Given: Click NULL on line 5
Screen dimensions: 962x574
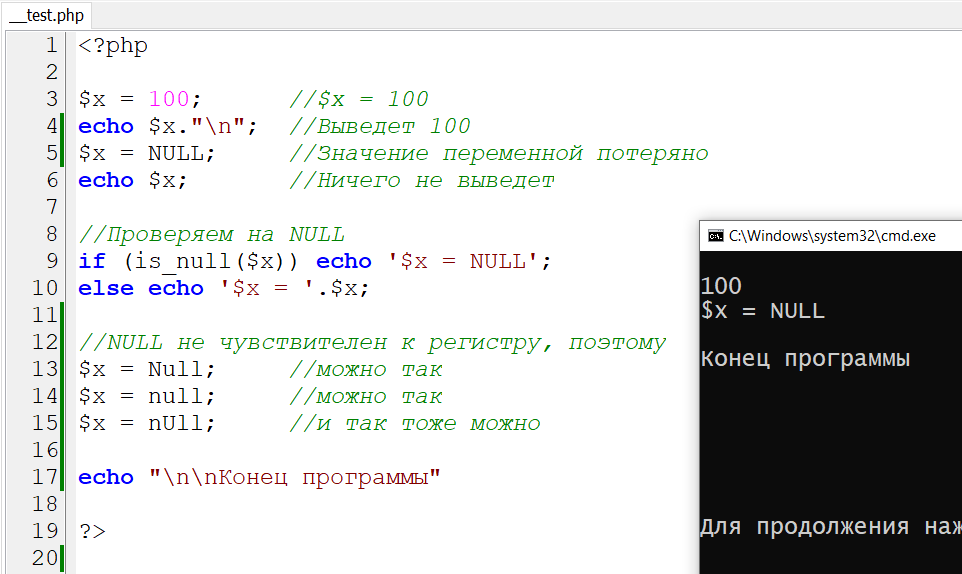Looking at the screenshot, I should (176, 153).
